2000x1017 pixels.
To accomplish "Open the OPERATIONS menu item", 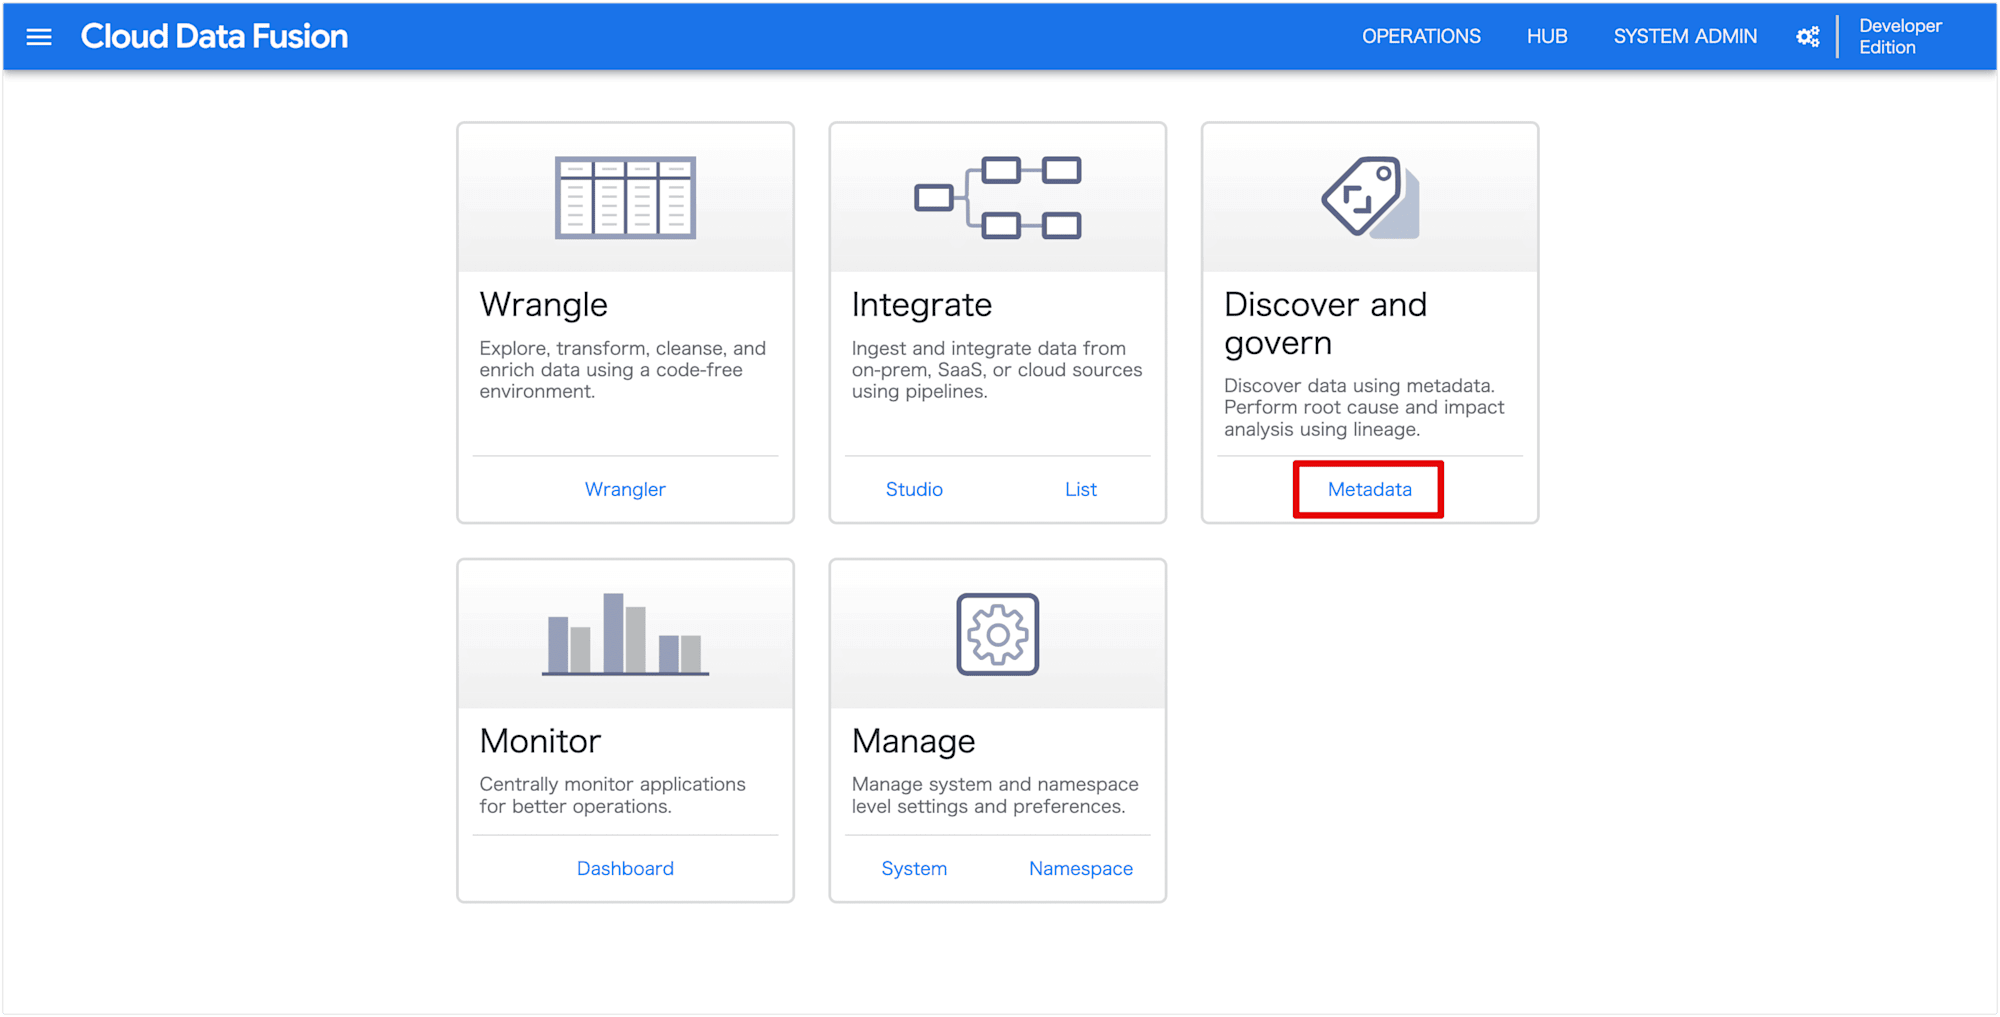I will [1421, 37].
